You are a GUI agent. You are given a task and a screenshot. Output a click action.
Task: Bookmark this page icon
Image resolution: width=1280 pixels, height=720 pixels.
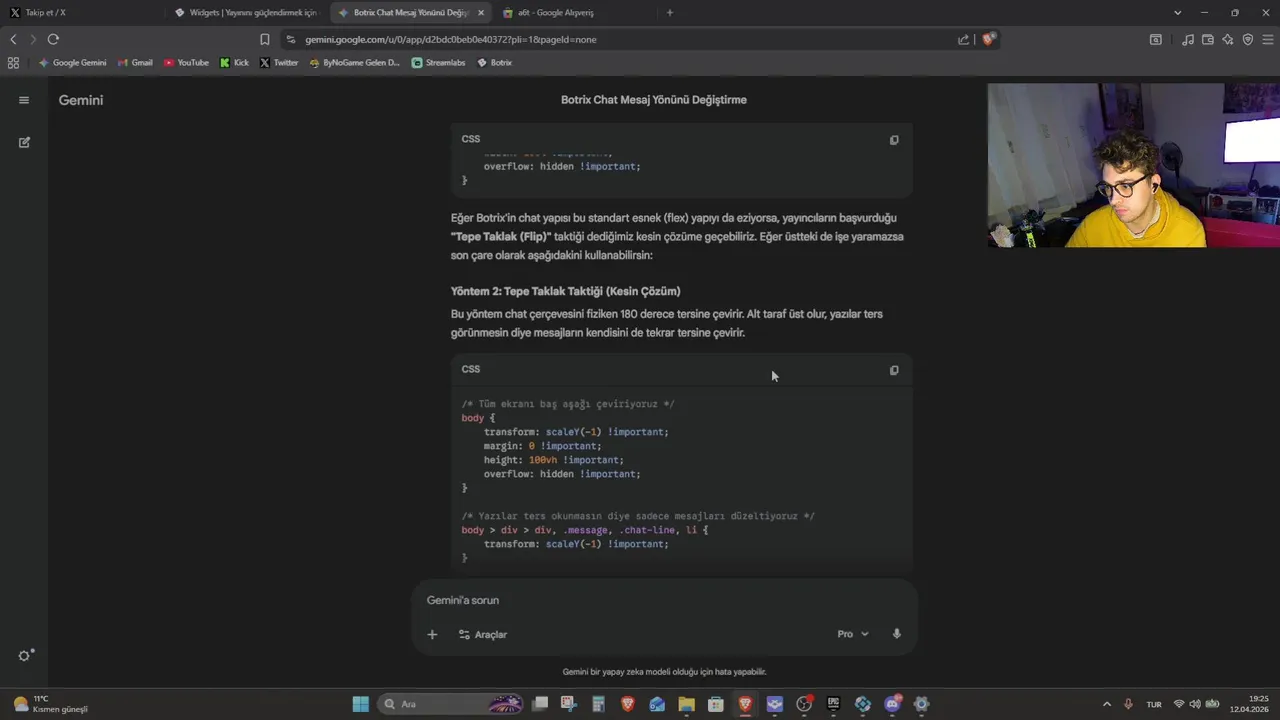point(264,39)
